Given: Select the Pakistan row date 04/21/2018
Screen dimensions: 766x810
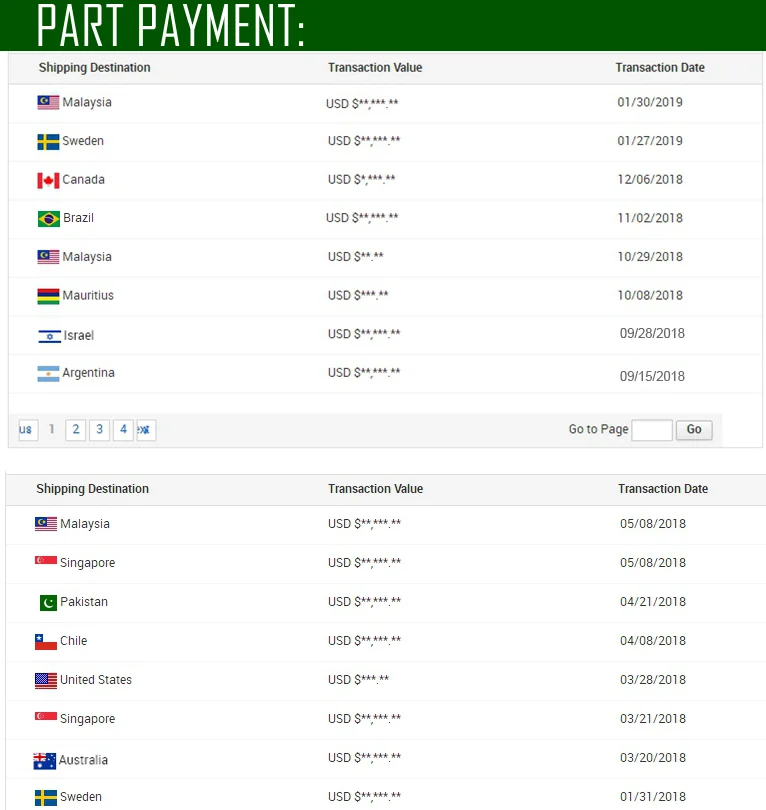Looking at the screenshot, I should click(653, 602).
